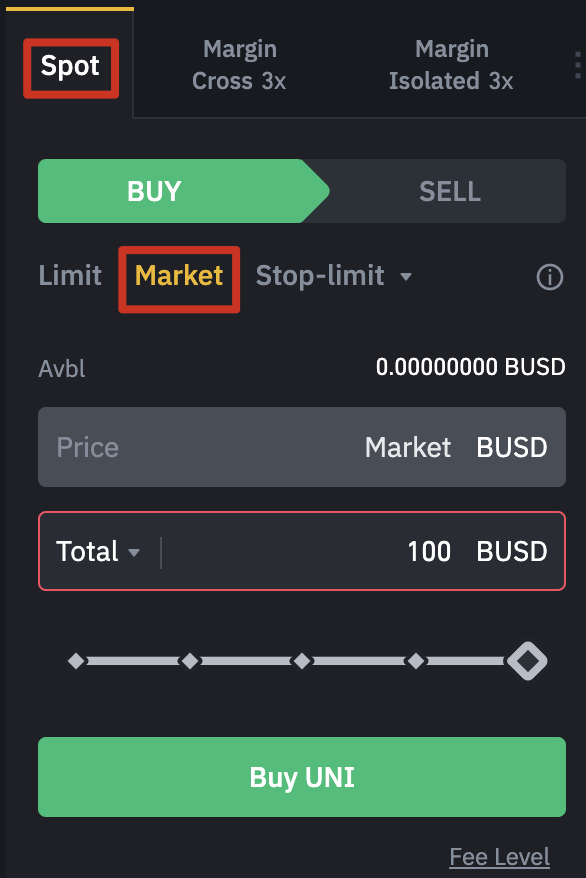Click the Buy UNI button
586x878 pixels.
click(x=302, y=777)
